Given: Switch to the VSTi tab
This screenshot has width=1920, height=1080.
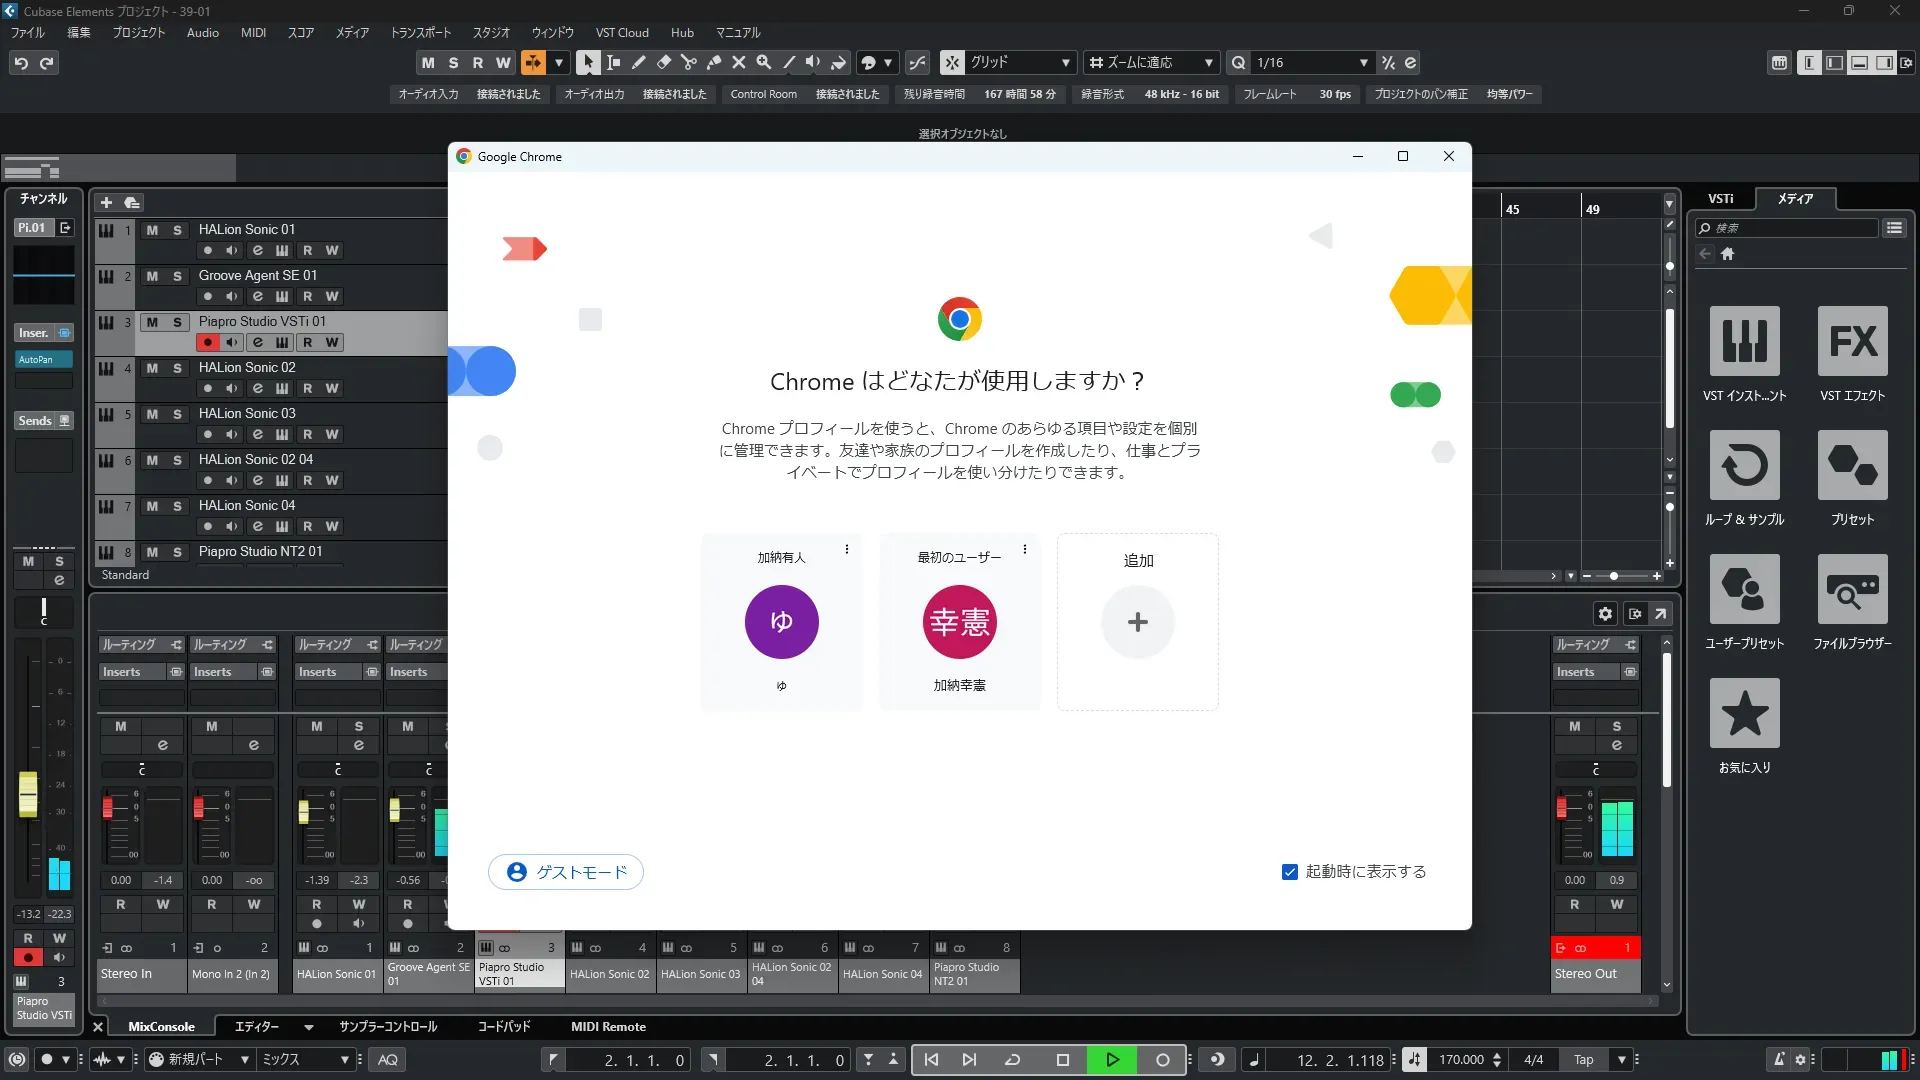Looking at the screenshot, I should point(1720,199).
